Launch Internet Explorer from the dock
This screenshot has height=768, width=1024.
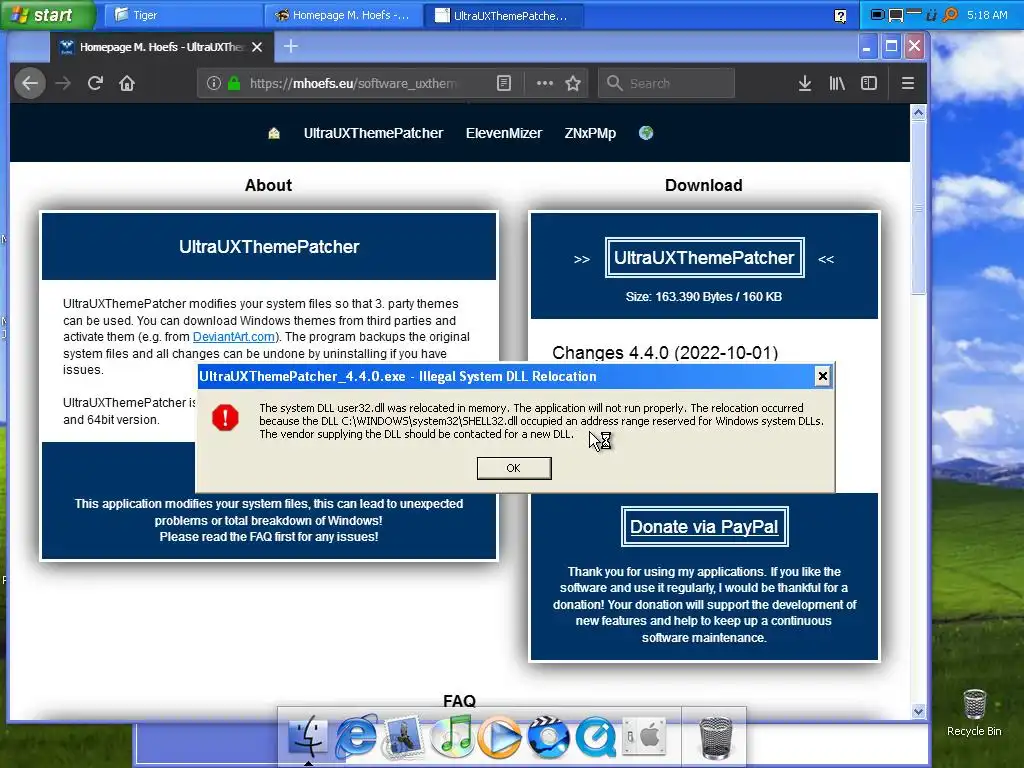(x=356, y=736)
